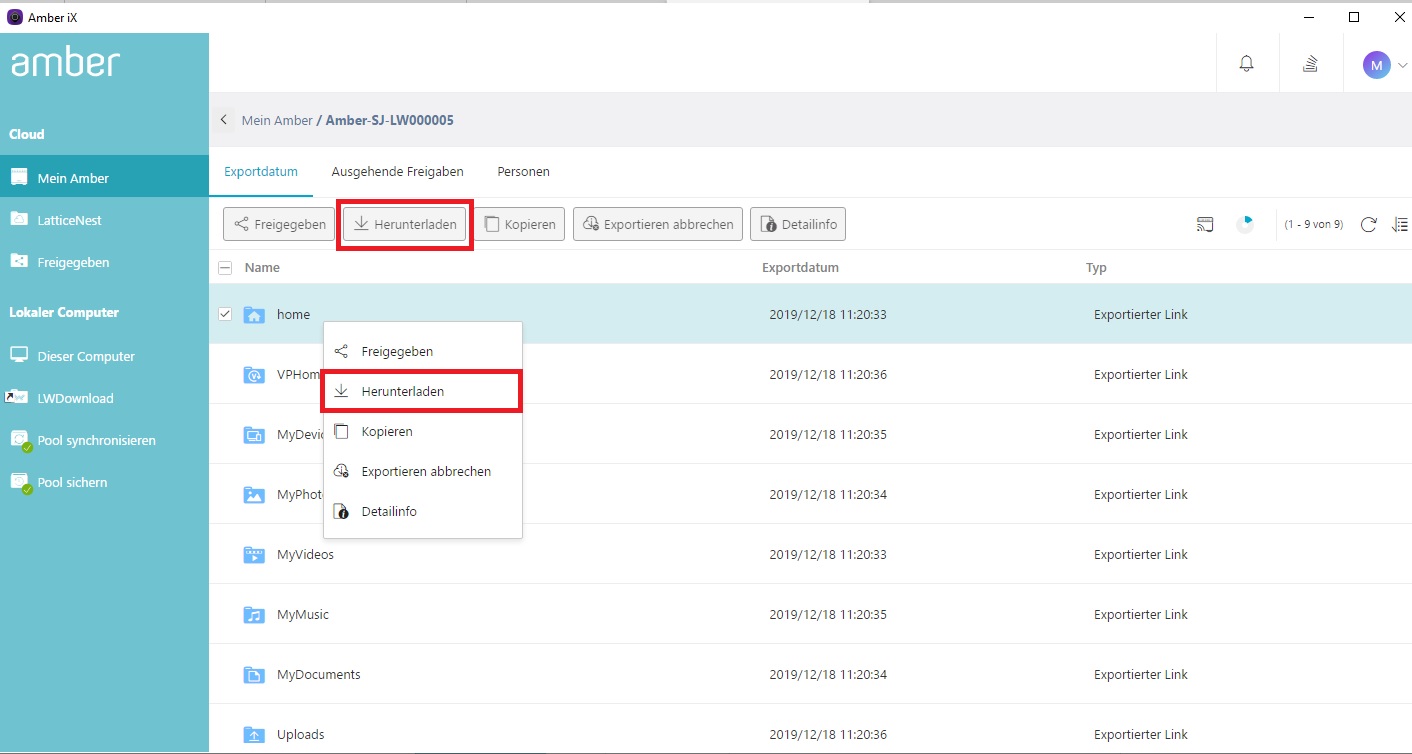Choose Kopieren in the context menu
This screenshot has height=754, width=1412.
[422, 431]
